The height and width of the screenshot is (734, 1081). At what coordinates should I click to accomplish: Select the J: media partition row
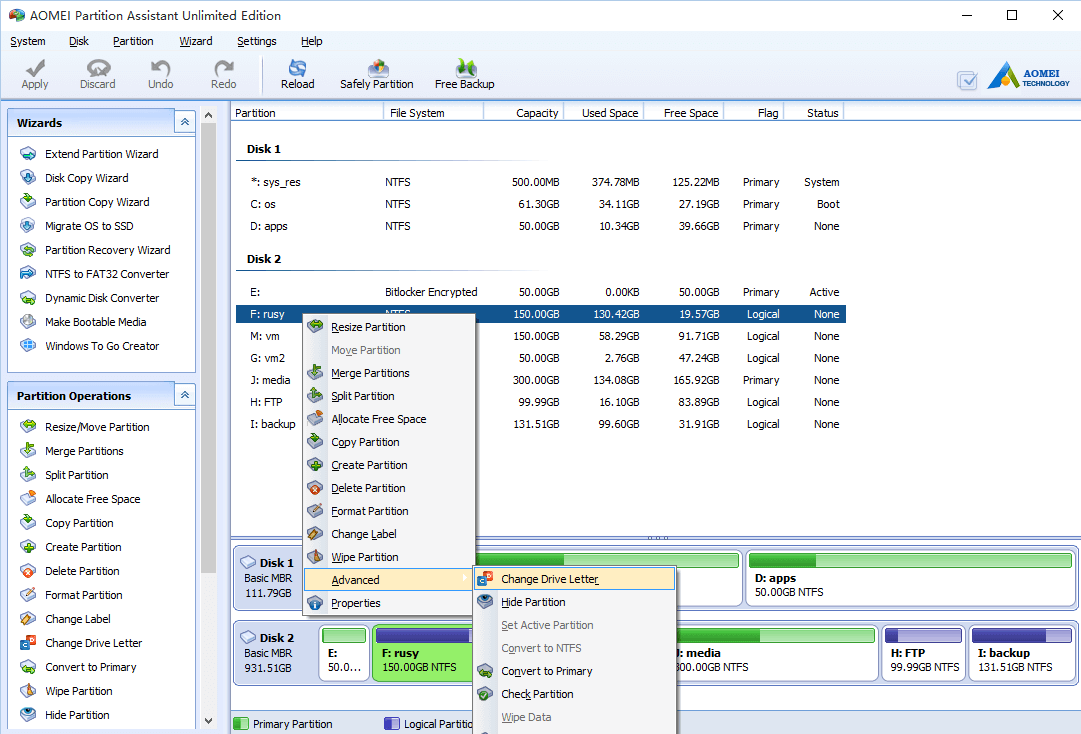point(540,380)
